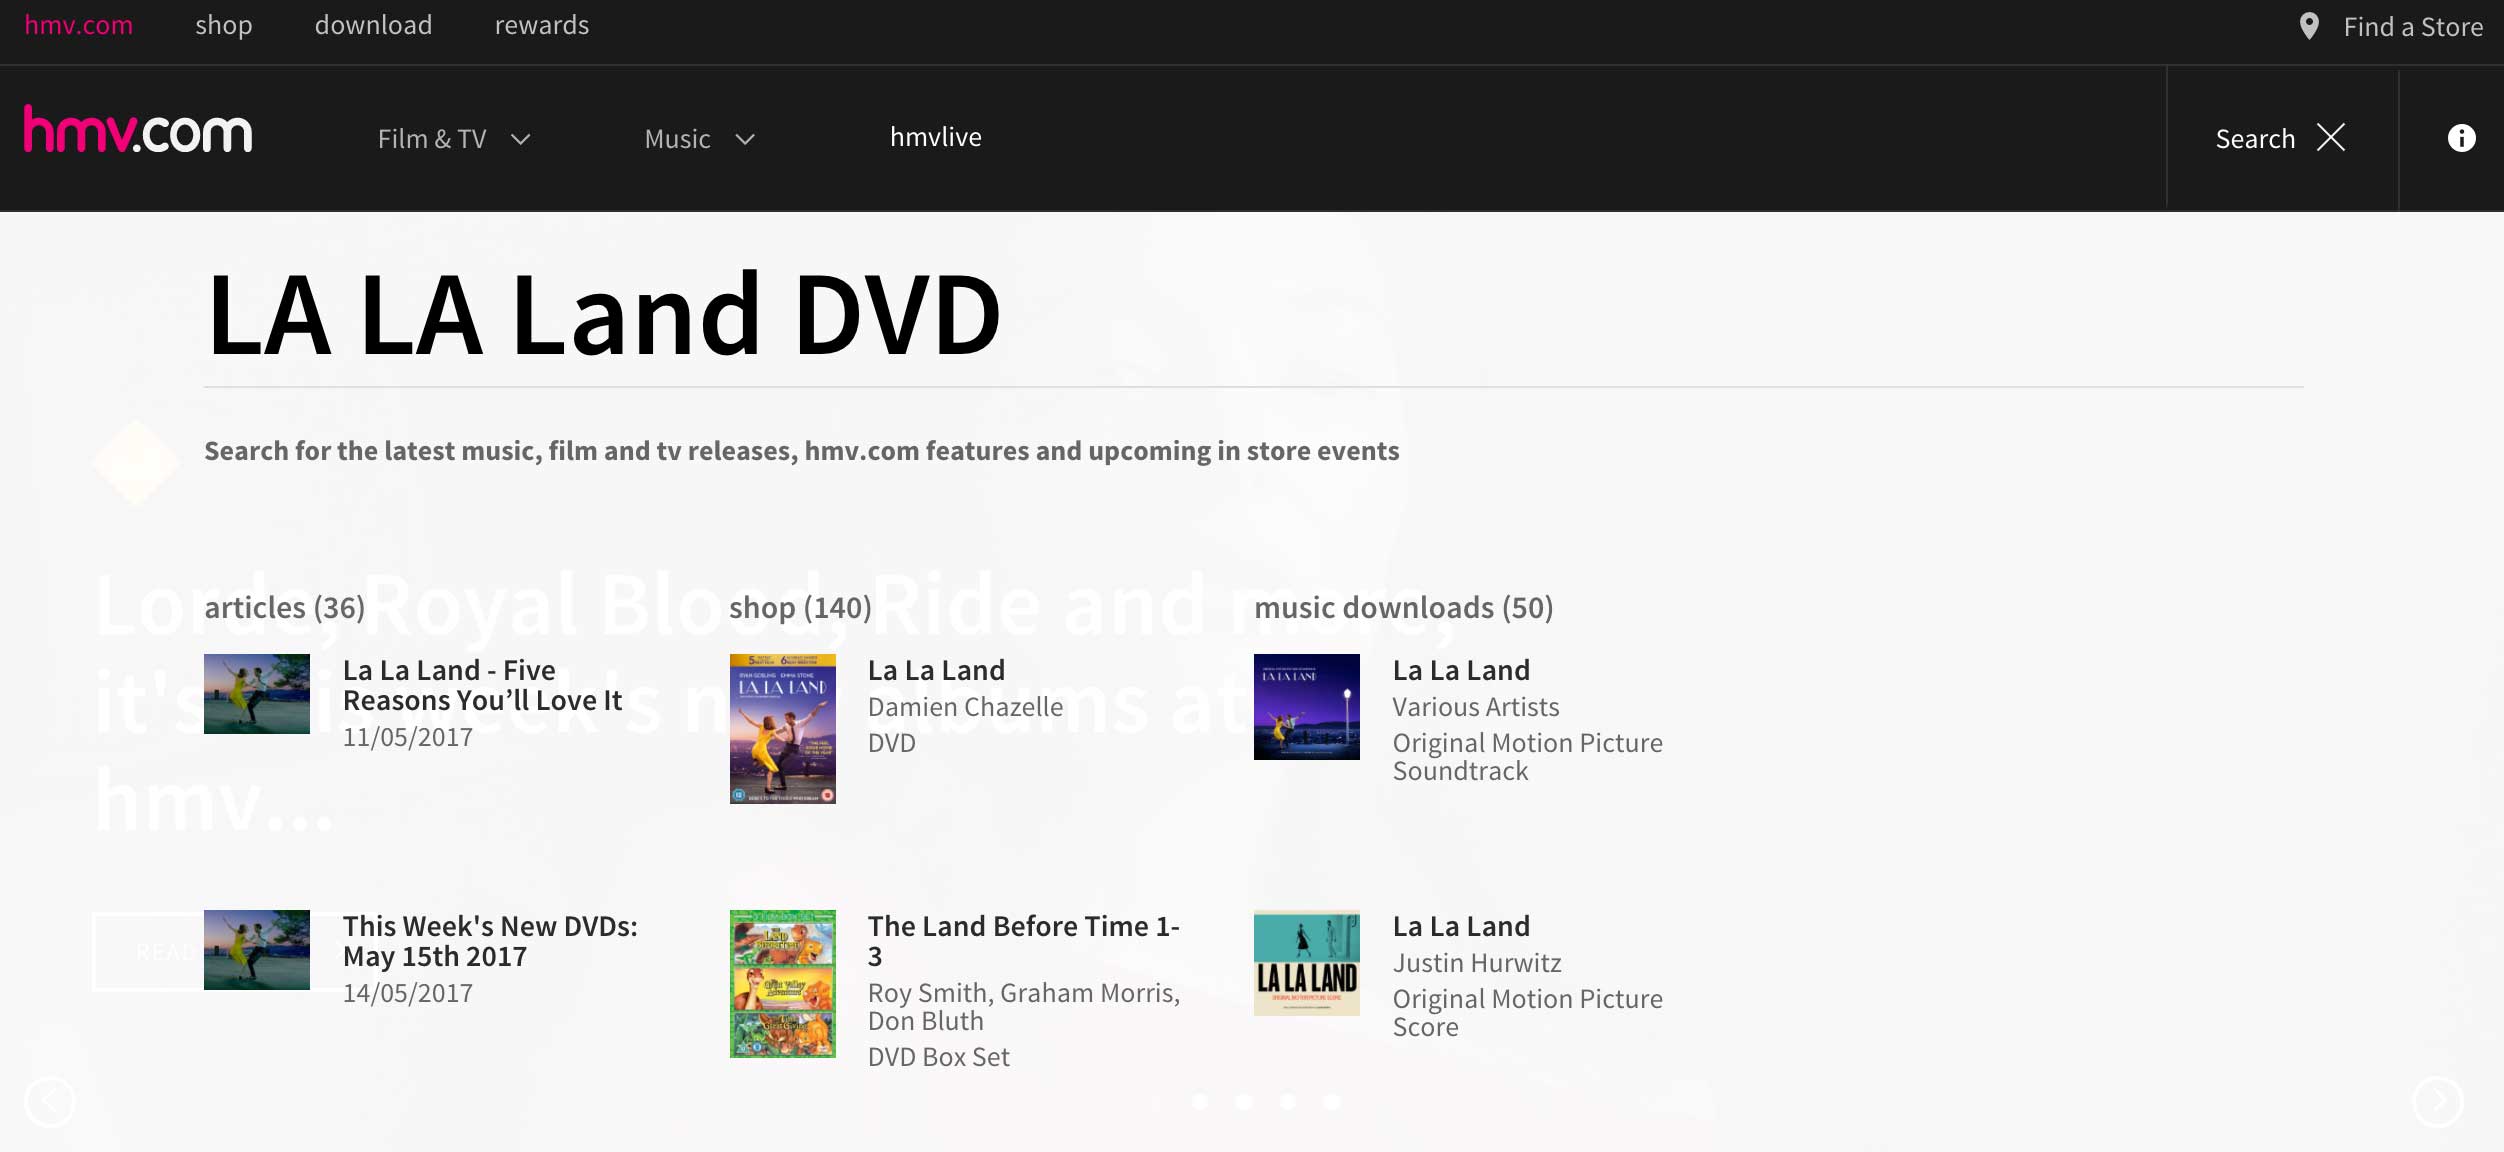Open The Land Before Time 1-3 title
Screen dimensions: 2504x1152
point(1024,941)
